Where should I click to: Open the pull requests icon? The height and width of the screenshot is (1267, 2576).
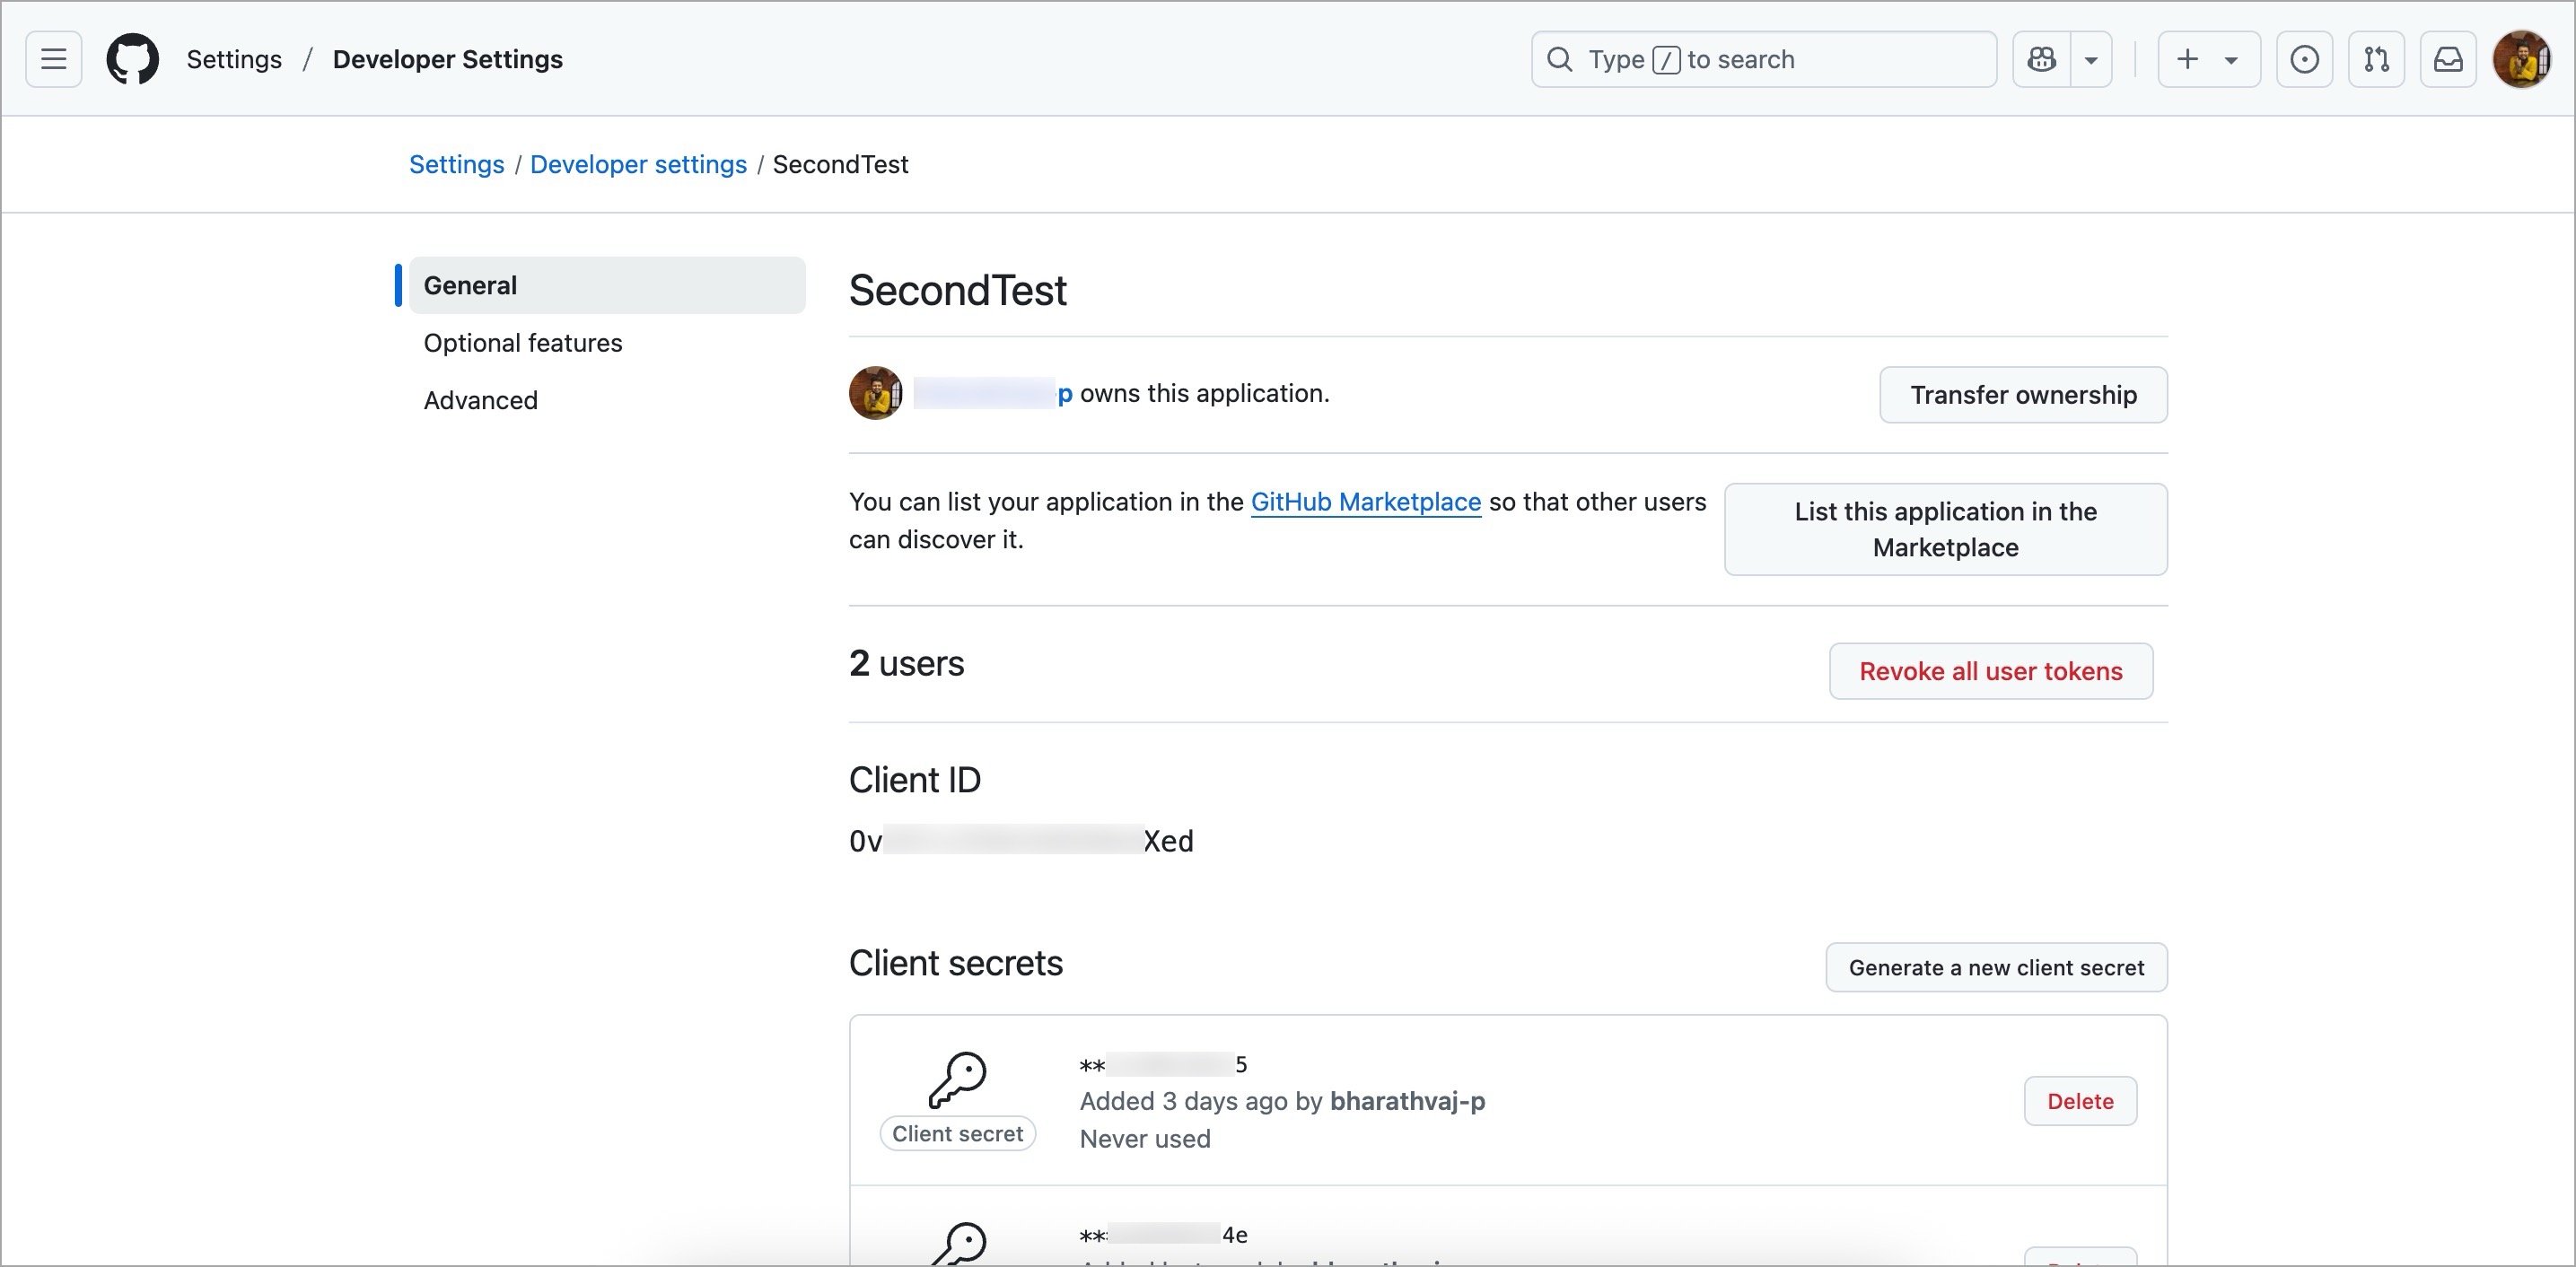pos(2376,59)
